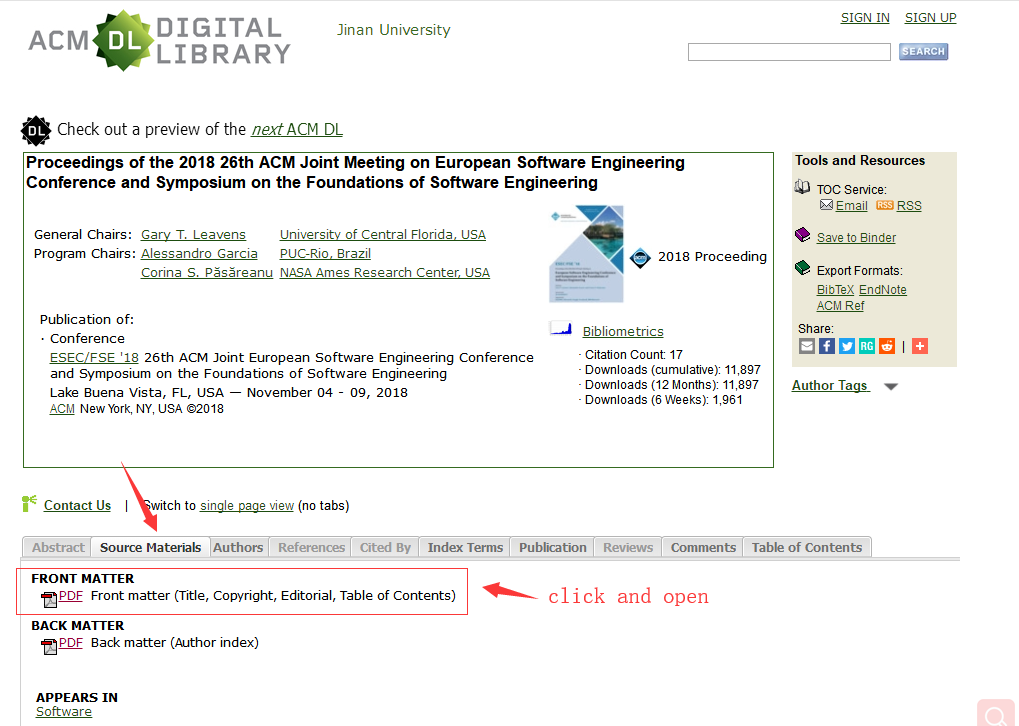
Task: Open the Back matter PDF link
Action: click(71, 643)
